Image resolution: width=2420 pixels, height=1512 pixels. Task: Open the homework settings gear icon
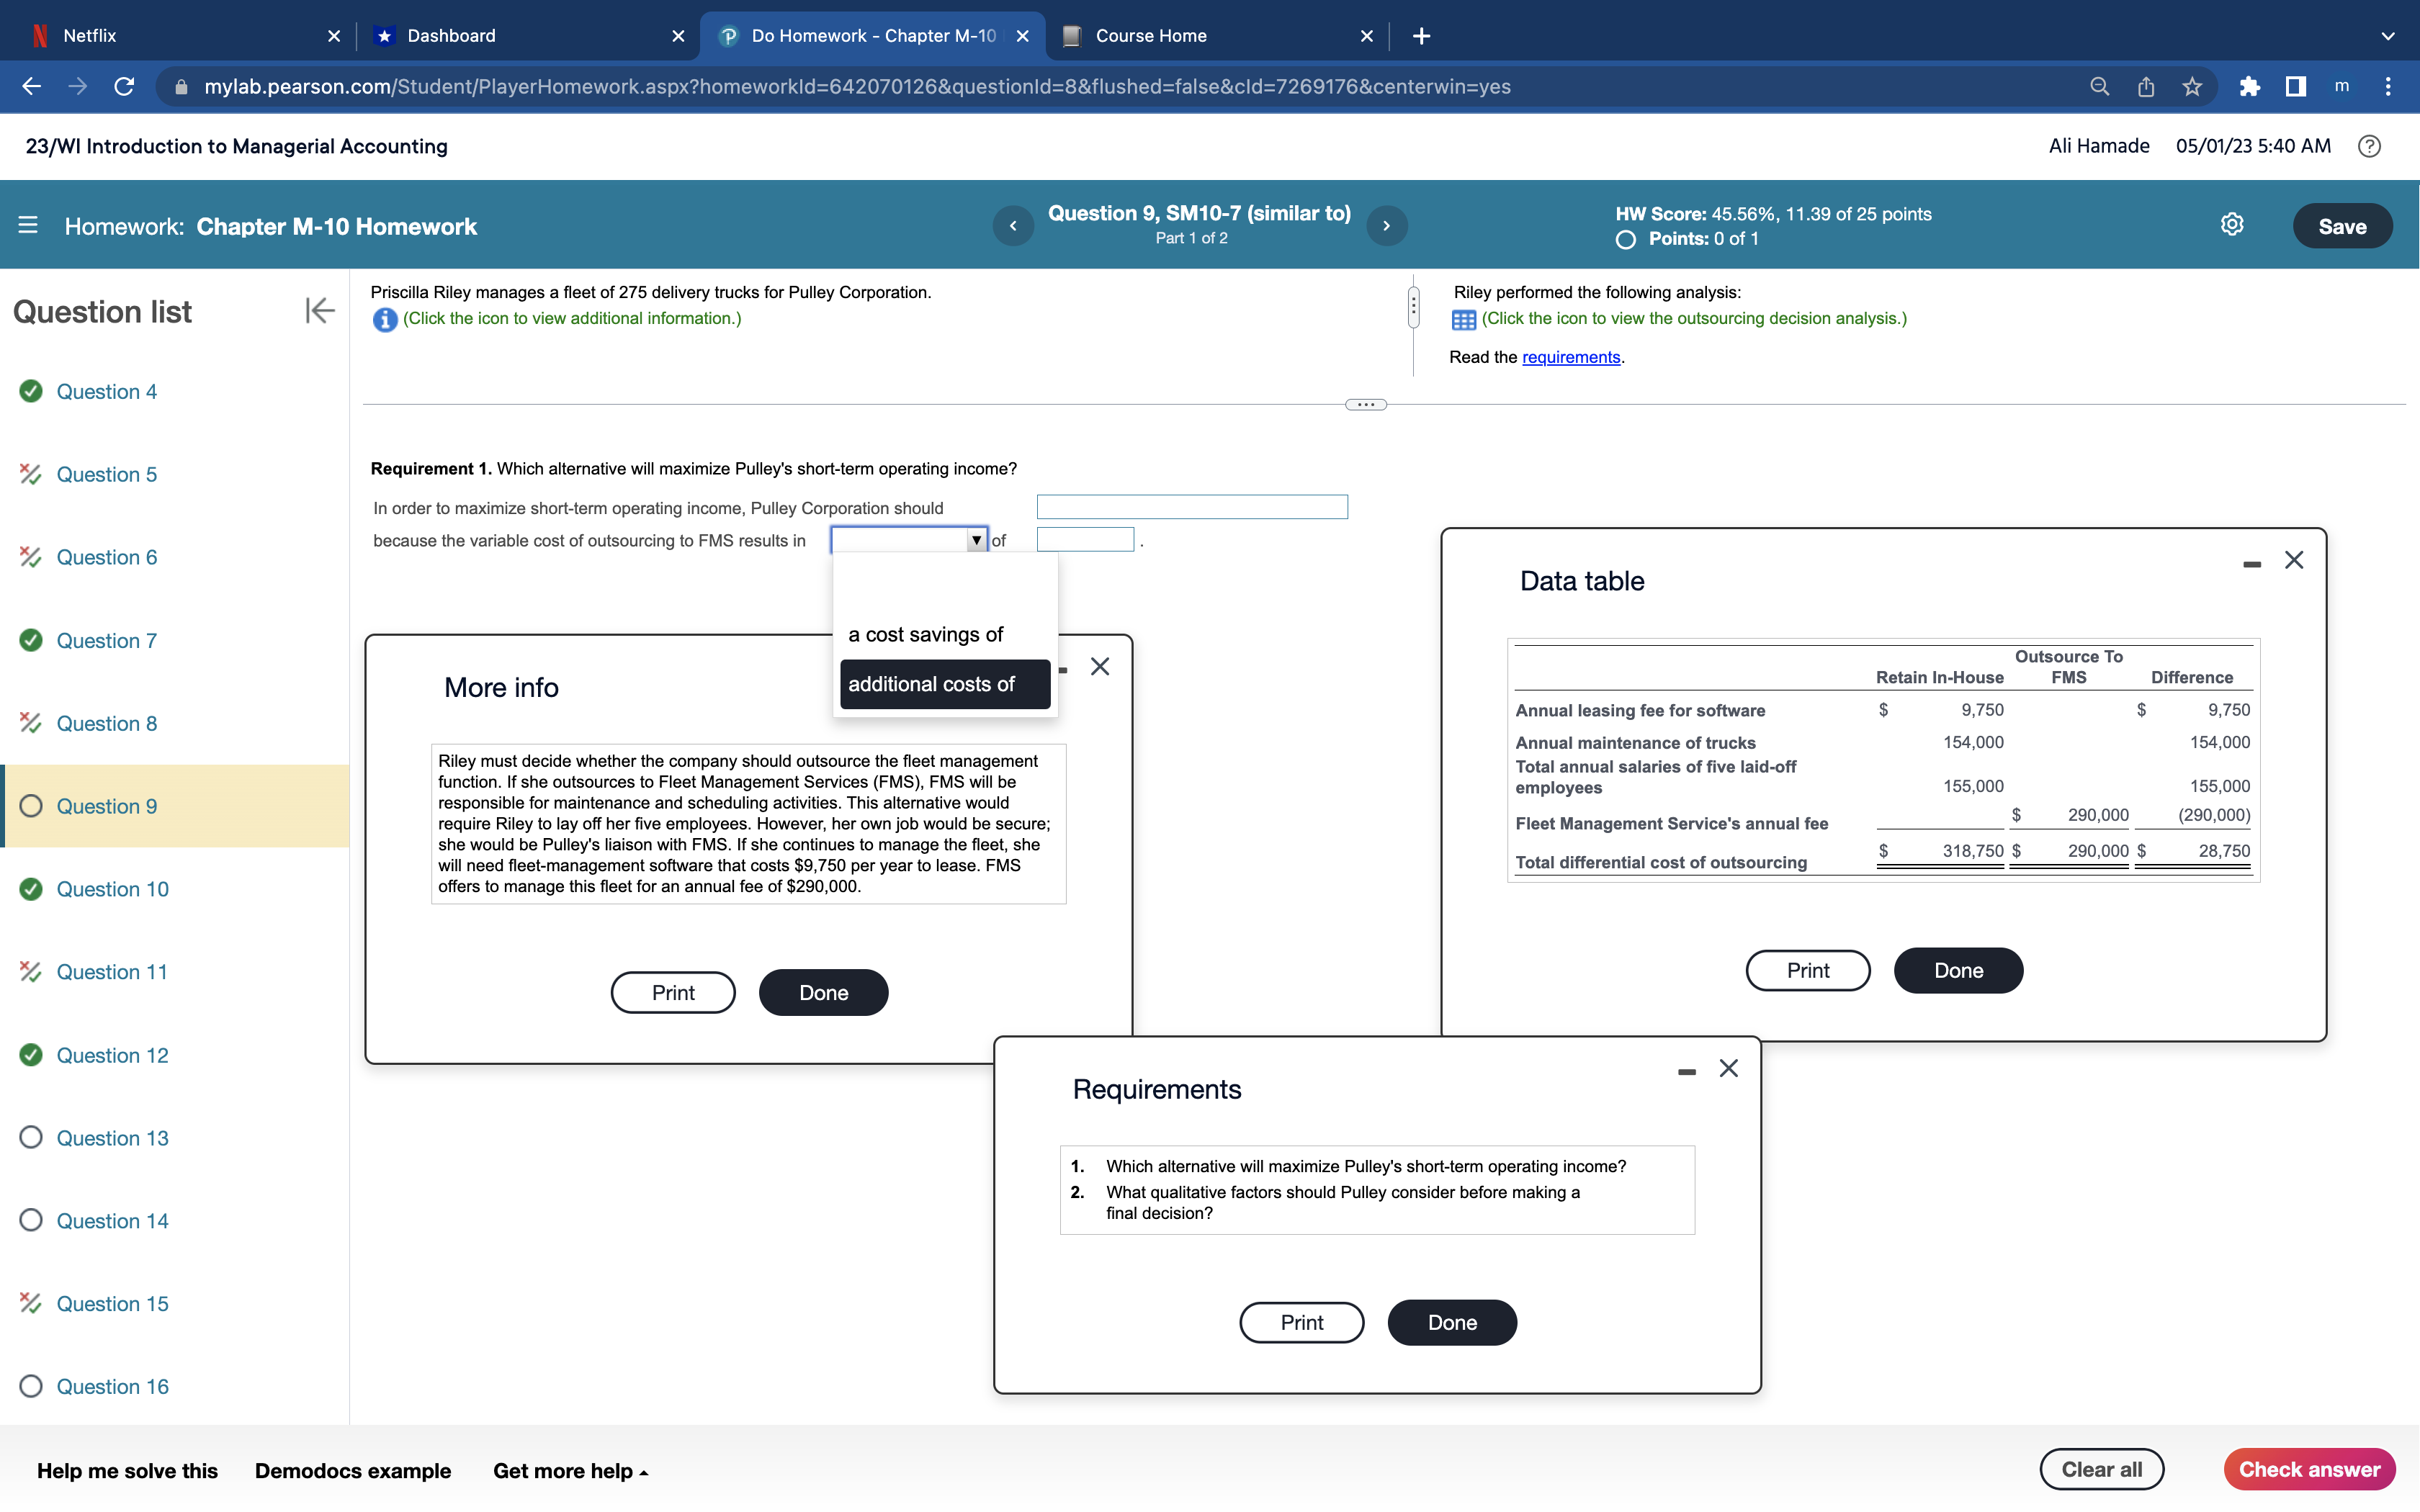2233,224
